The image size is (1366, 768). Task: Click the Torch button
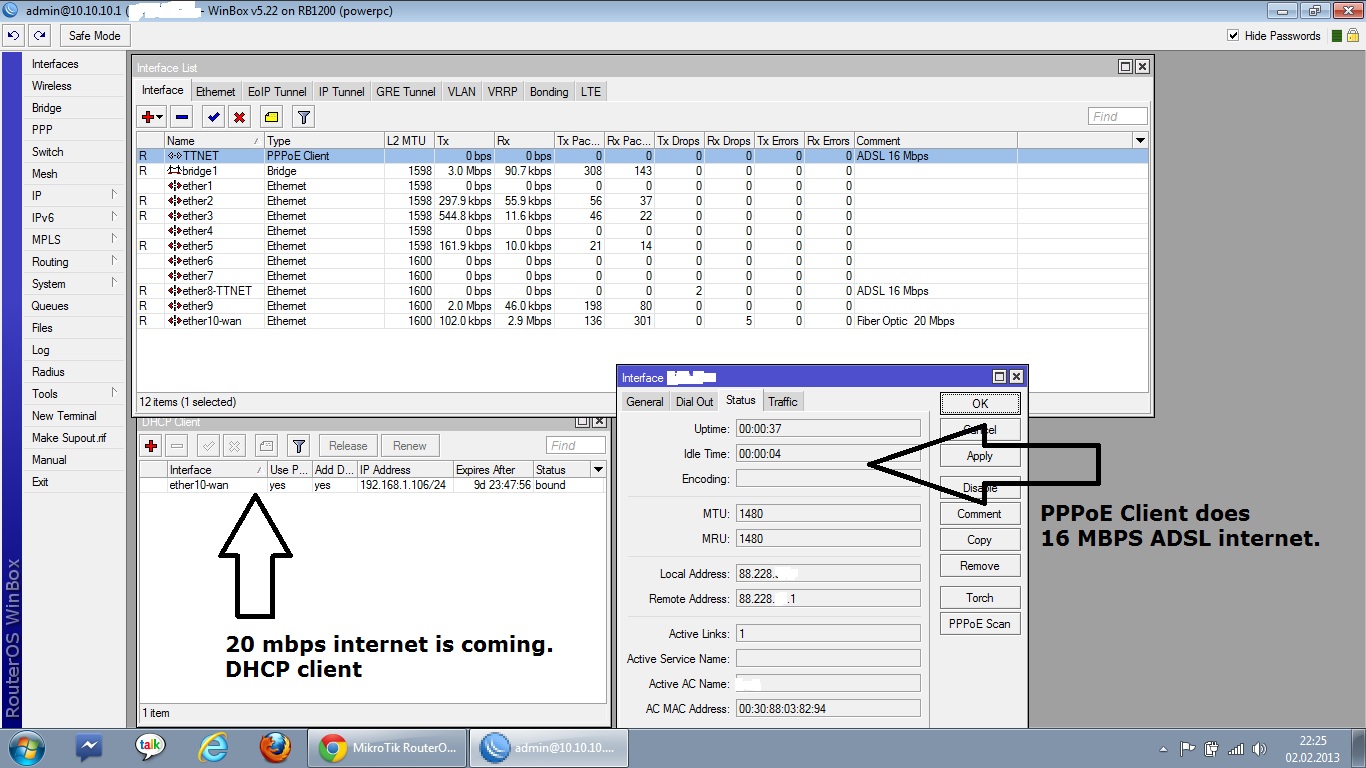point(980,598)
